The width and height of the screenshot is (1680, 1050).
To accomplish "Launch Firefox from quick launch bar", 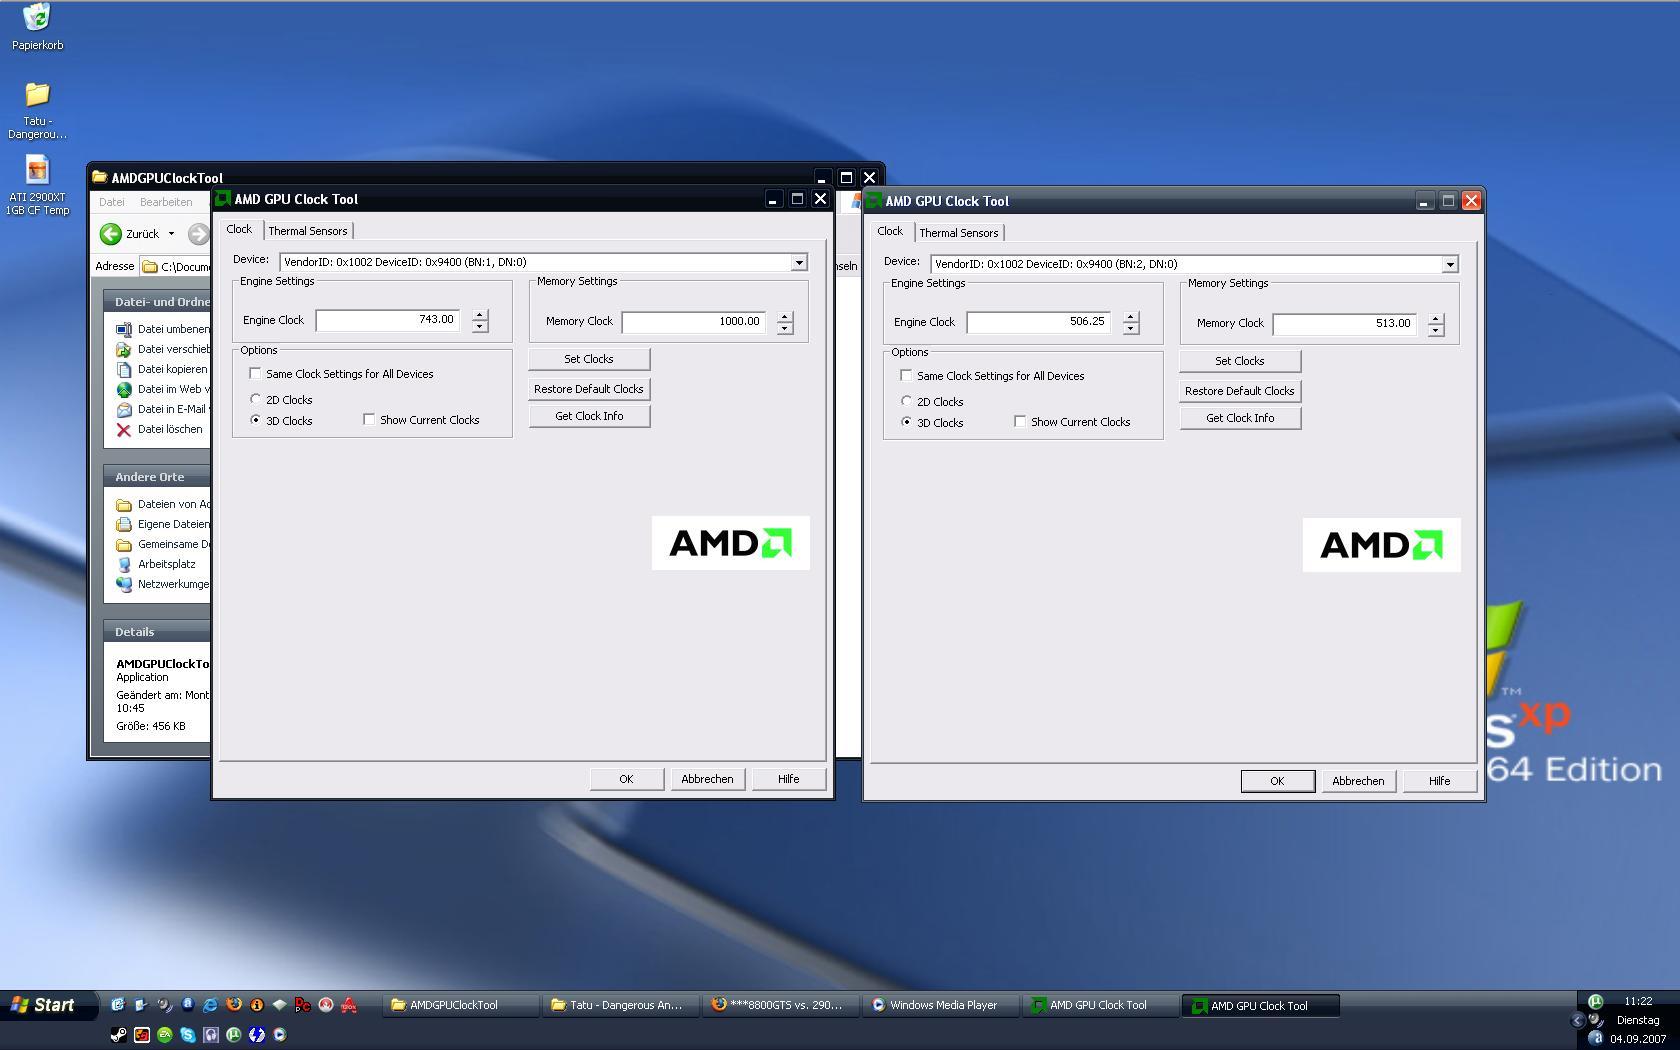I will click(x=234, y=1004).
